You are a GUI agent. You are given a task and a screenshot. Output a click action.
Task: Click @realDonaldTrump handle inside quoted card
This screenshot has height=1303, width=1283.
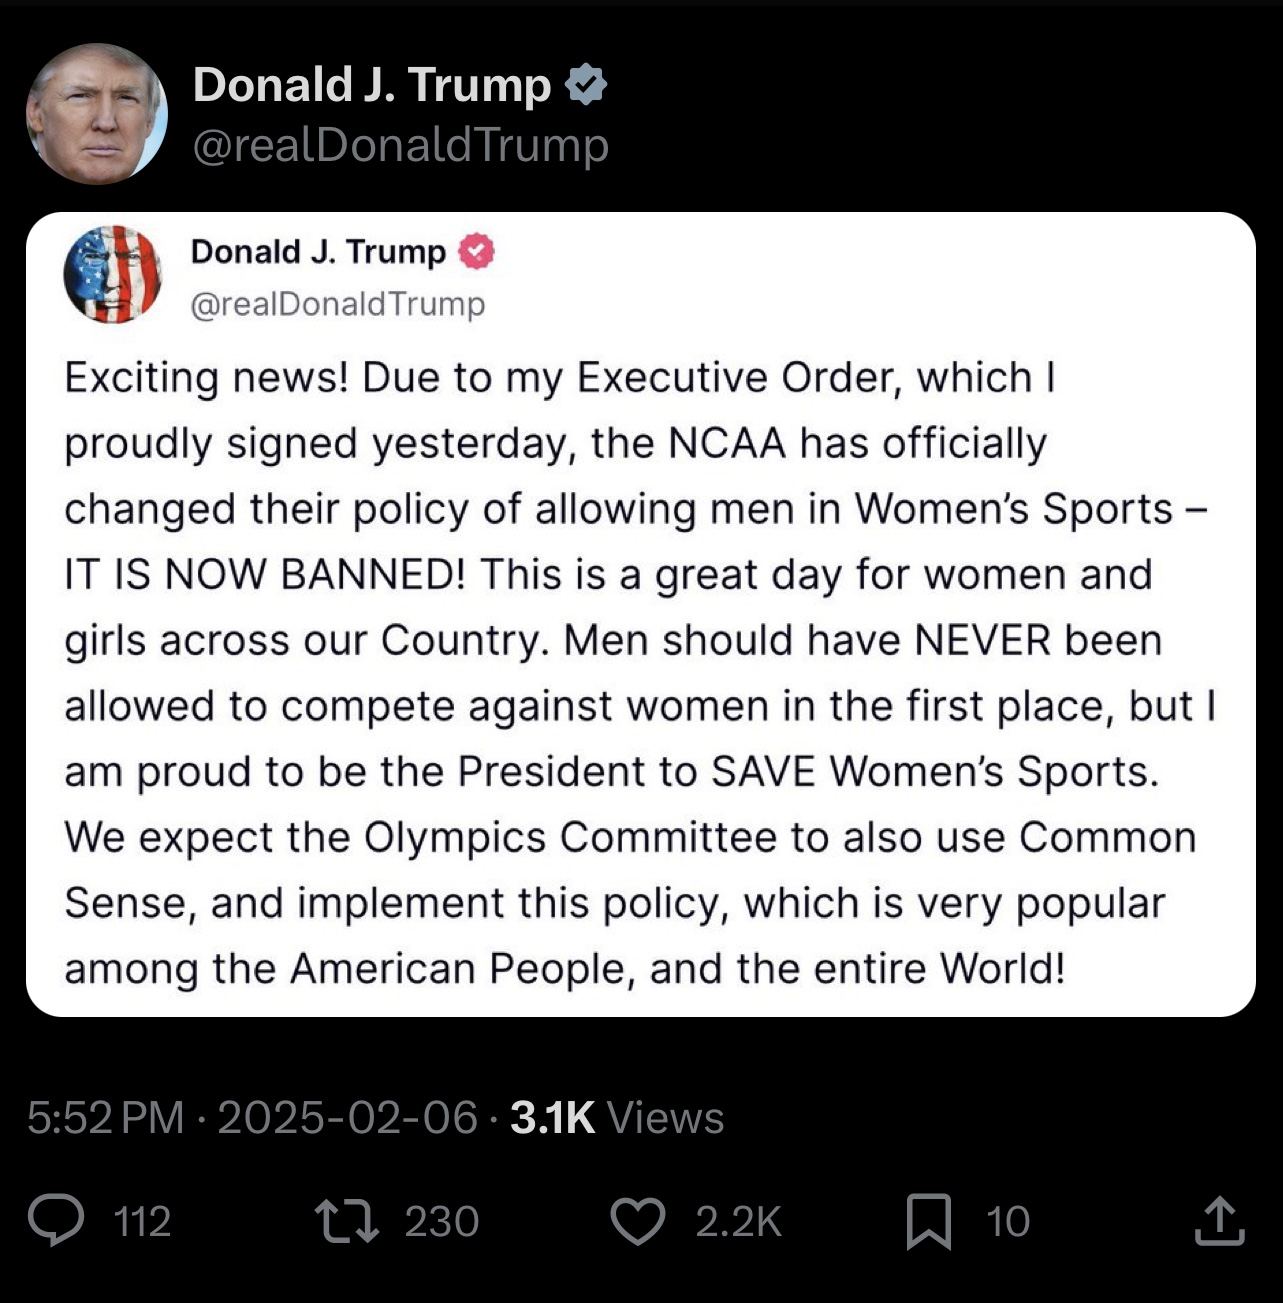(x=338, y=303)
